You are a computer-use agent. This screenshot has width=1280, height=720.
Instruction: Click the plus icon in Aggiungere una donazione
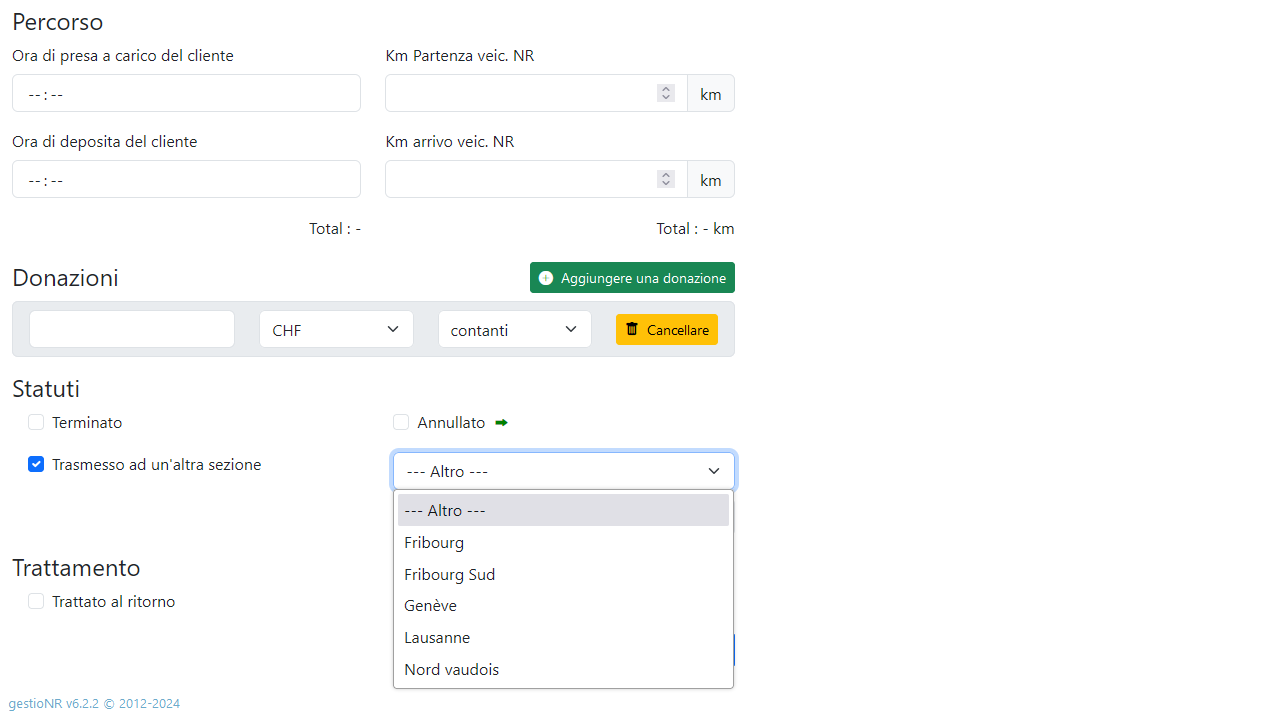pyautogui.click(x=546, y=278)
